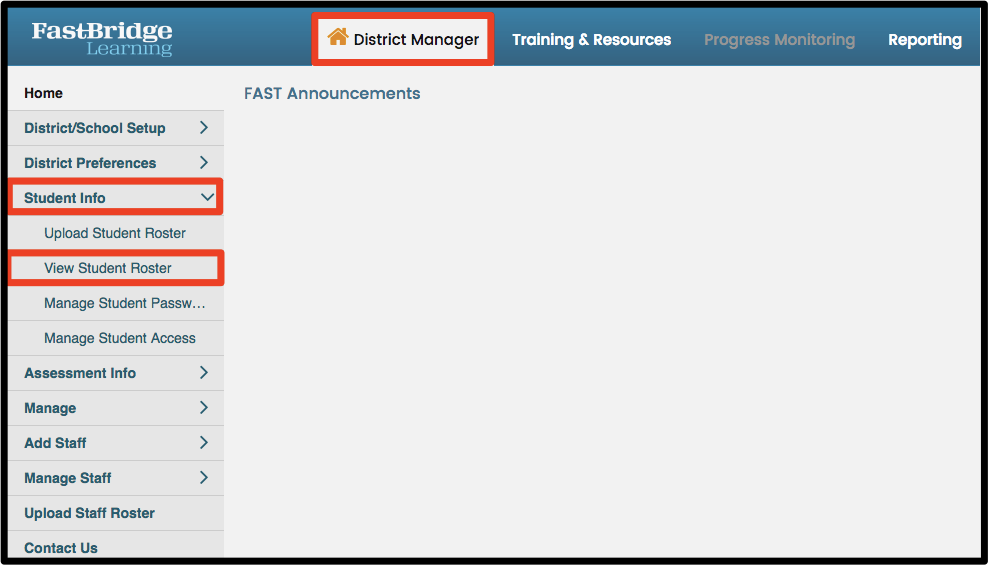Expand the District Preferences chevron arrow

click(x=204, y=163)
